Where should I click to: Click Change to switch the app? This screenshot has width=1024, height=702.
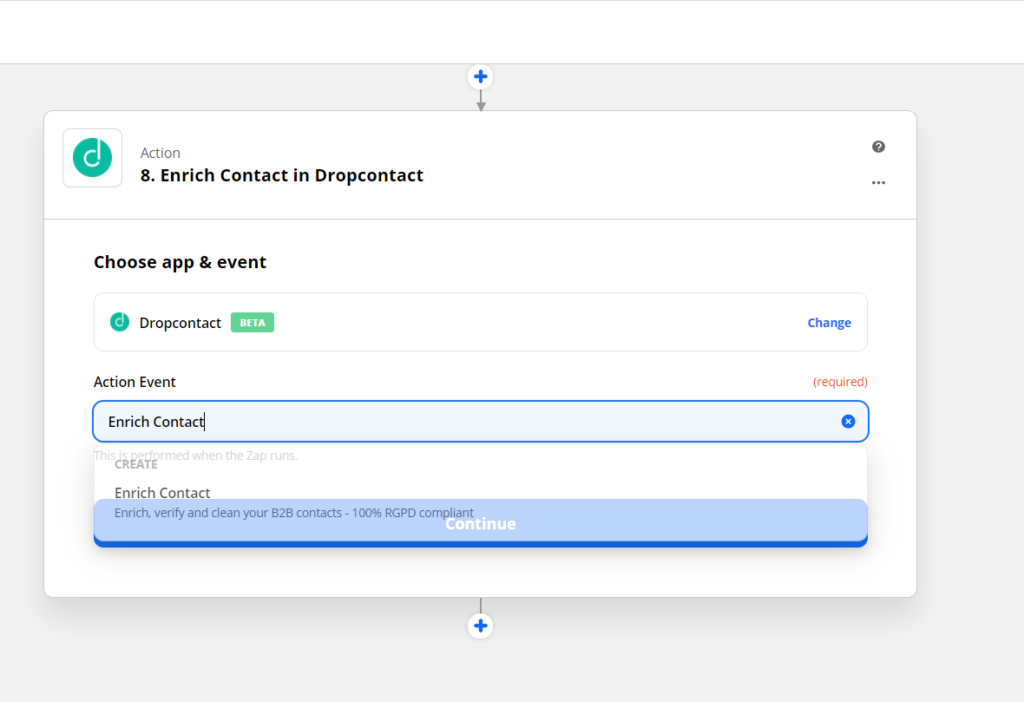(829, 323)
